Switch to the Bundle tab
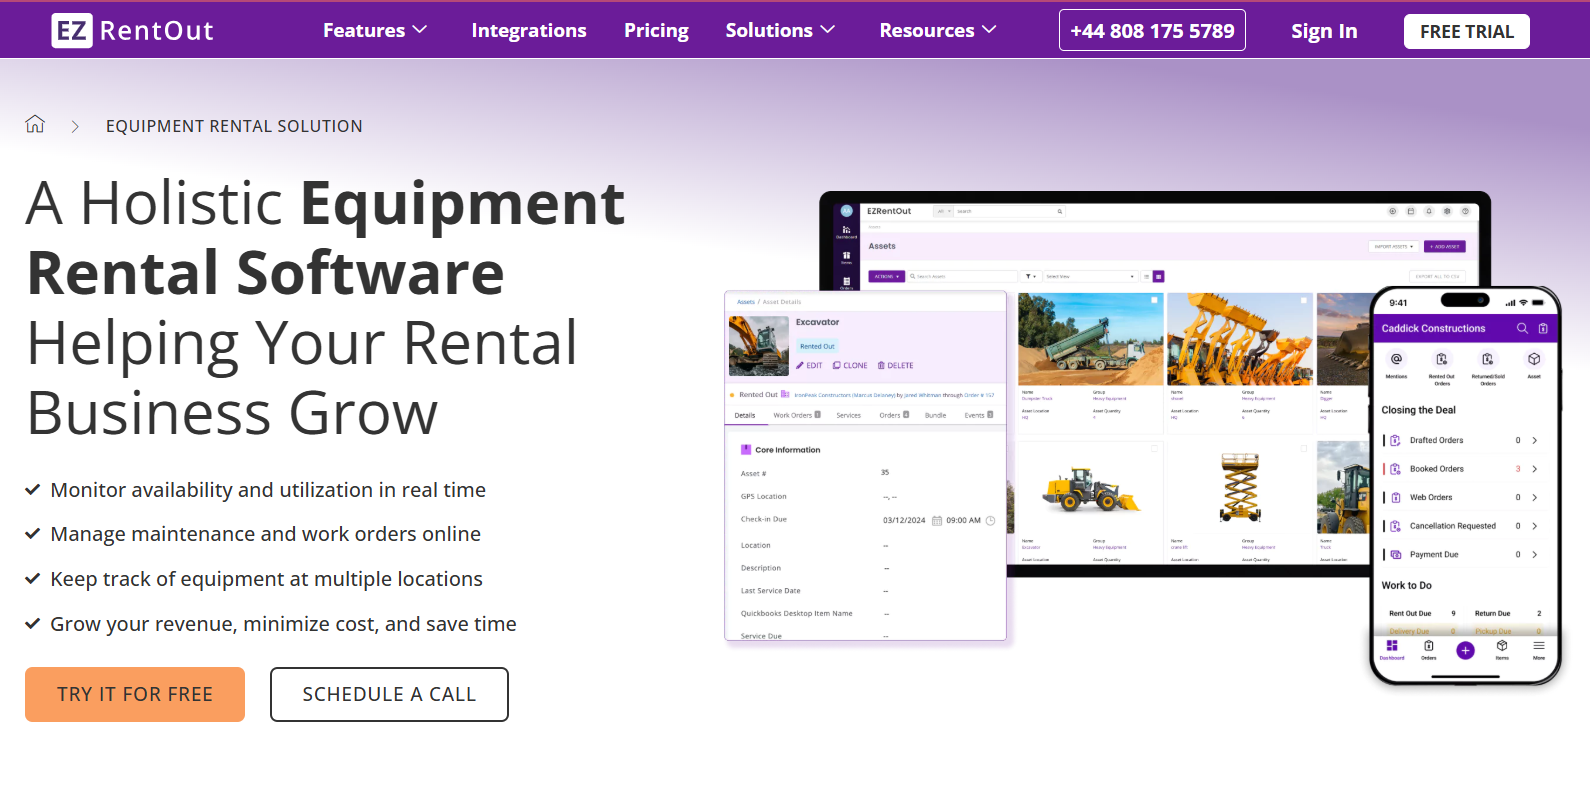Screen dimensions: 1590x786 pos(935,415)
